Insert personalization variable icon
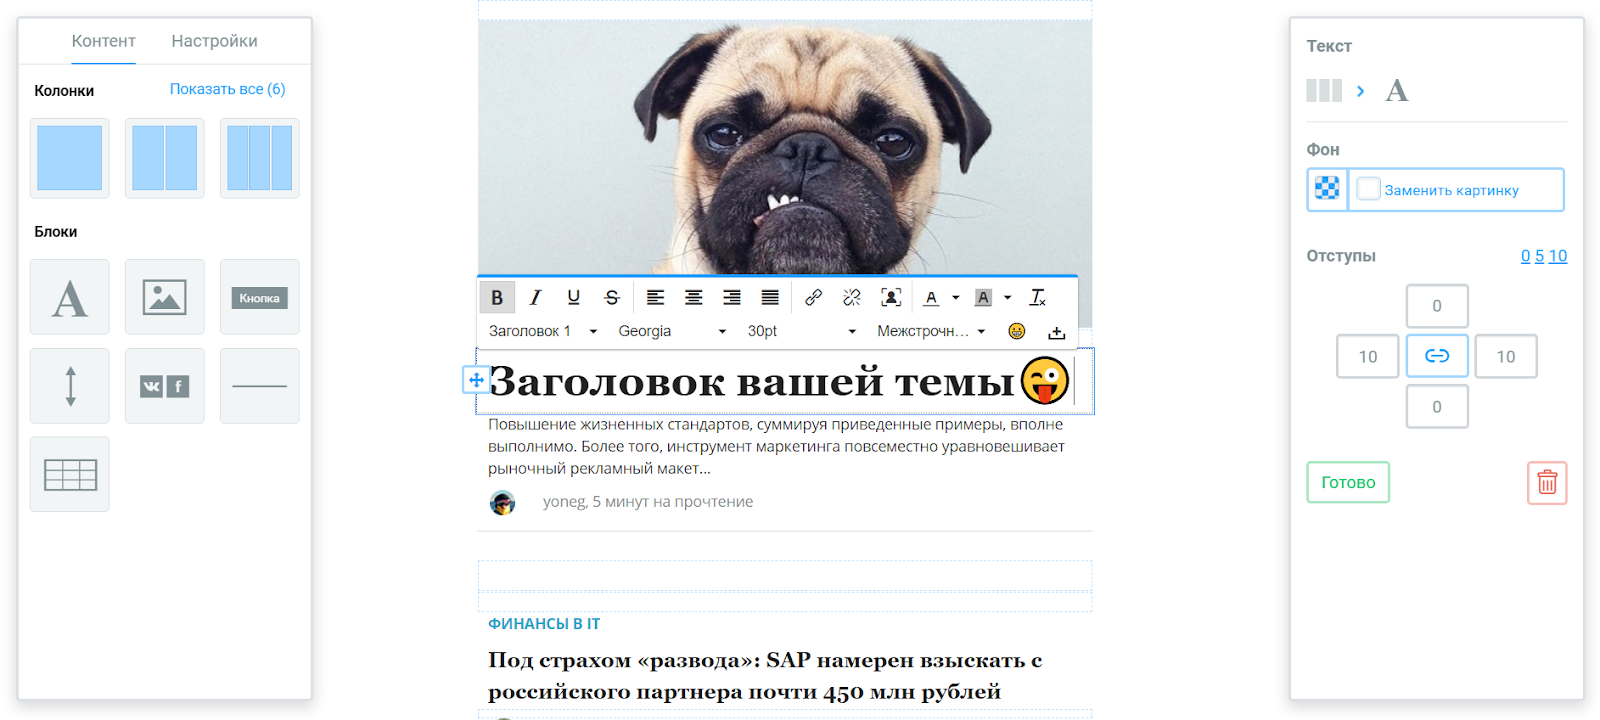This screenshot has height=720, width=1600. (x=891, y=298)
